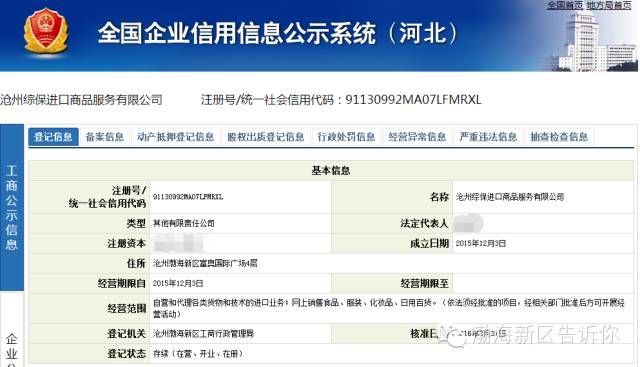Click the 基本信息 table heading
The height and width of the screenshot is (367, 640).
(x=331, y=171)
